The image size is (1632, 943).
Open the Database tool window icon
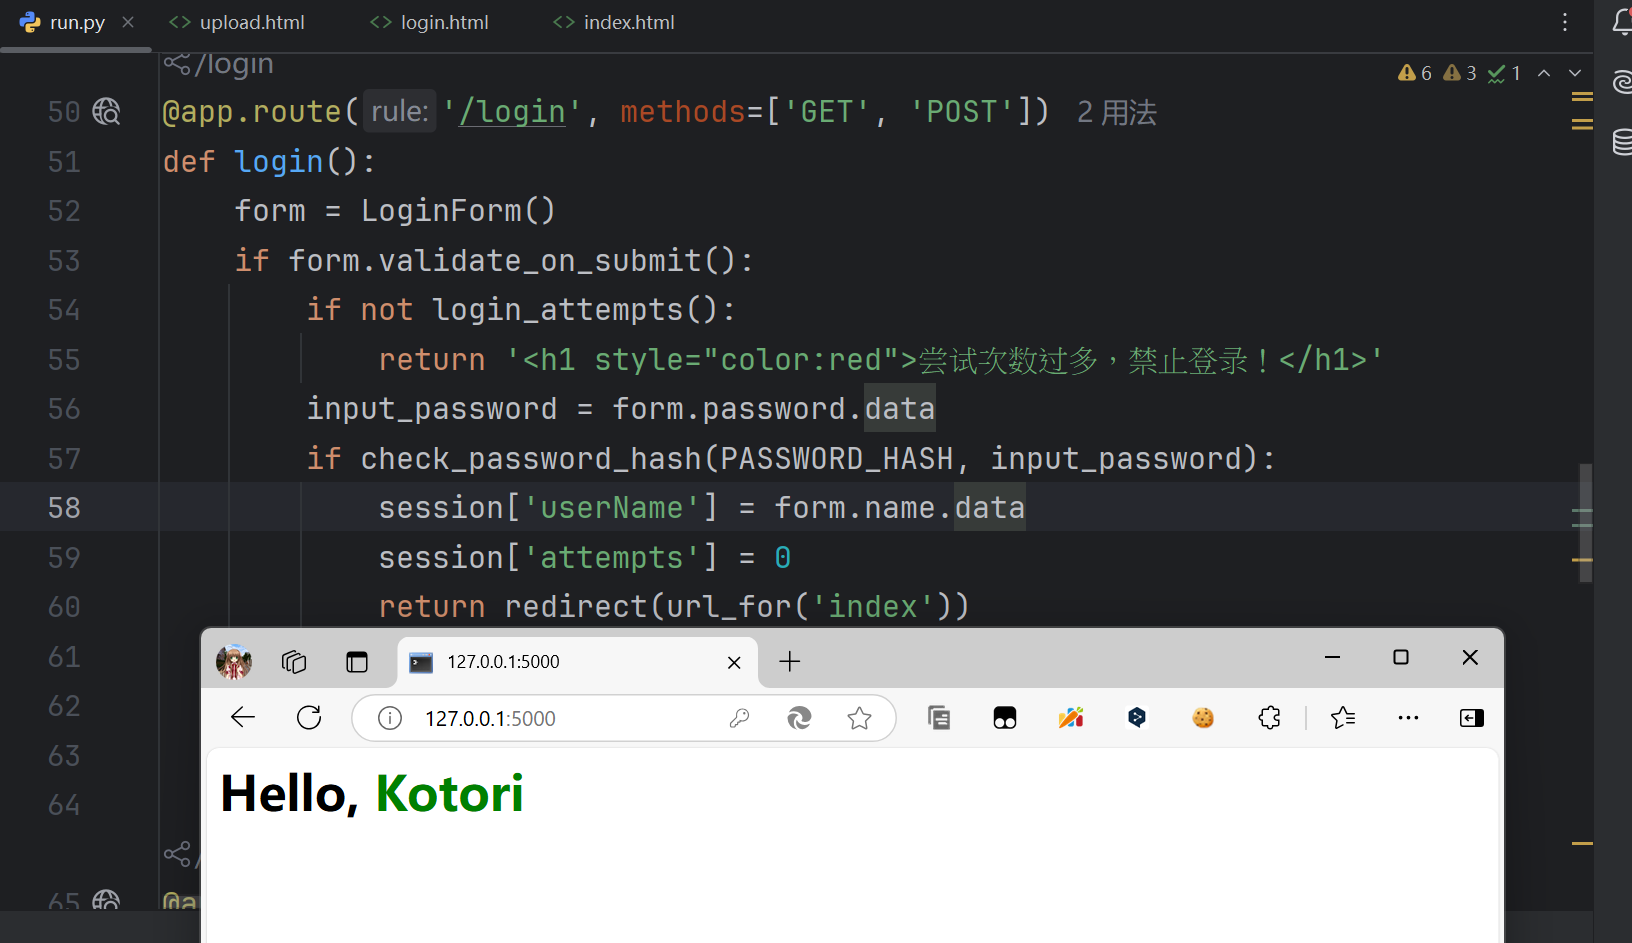coord(1622,142)
